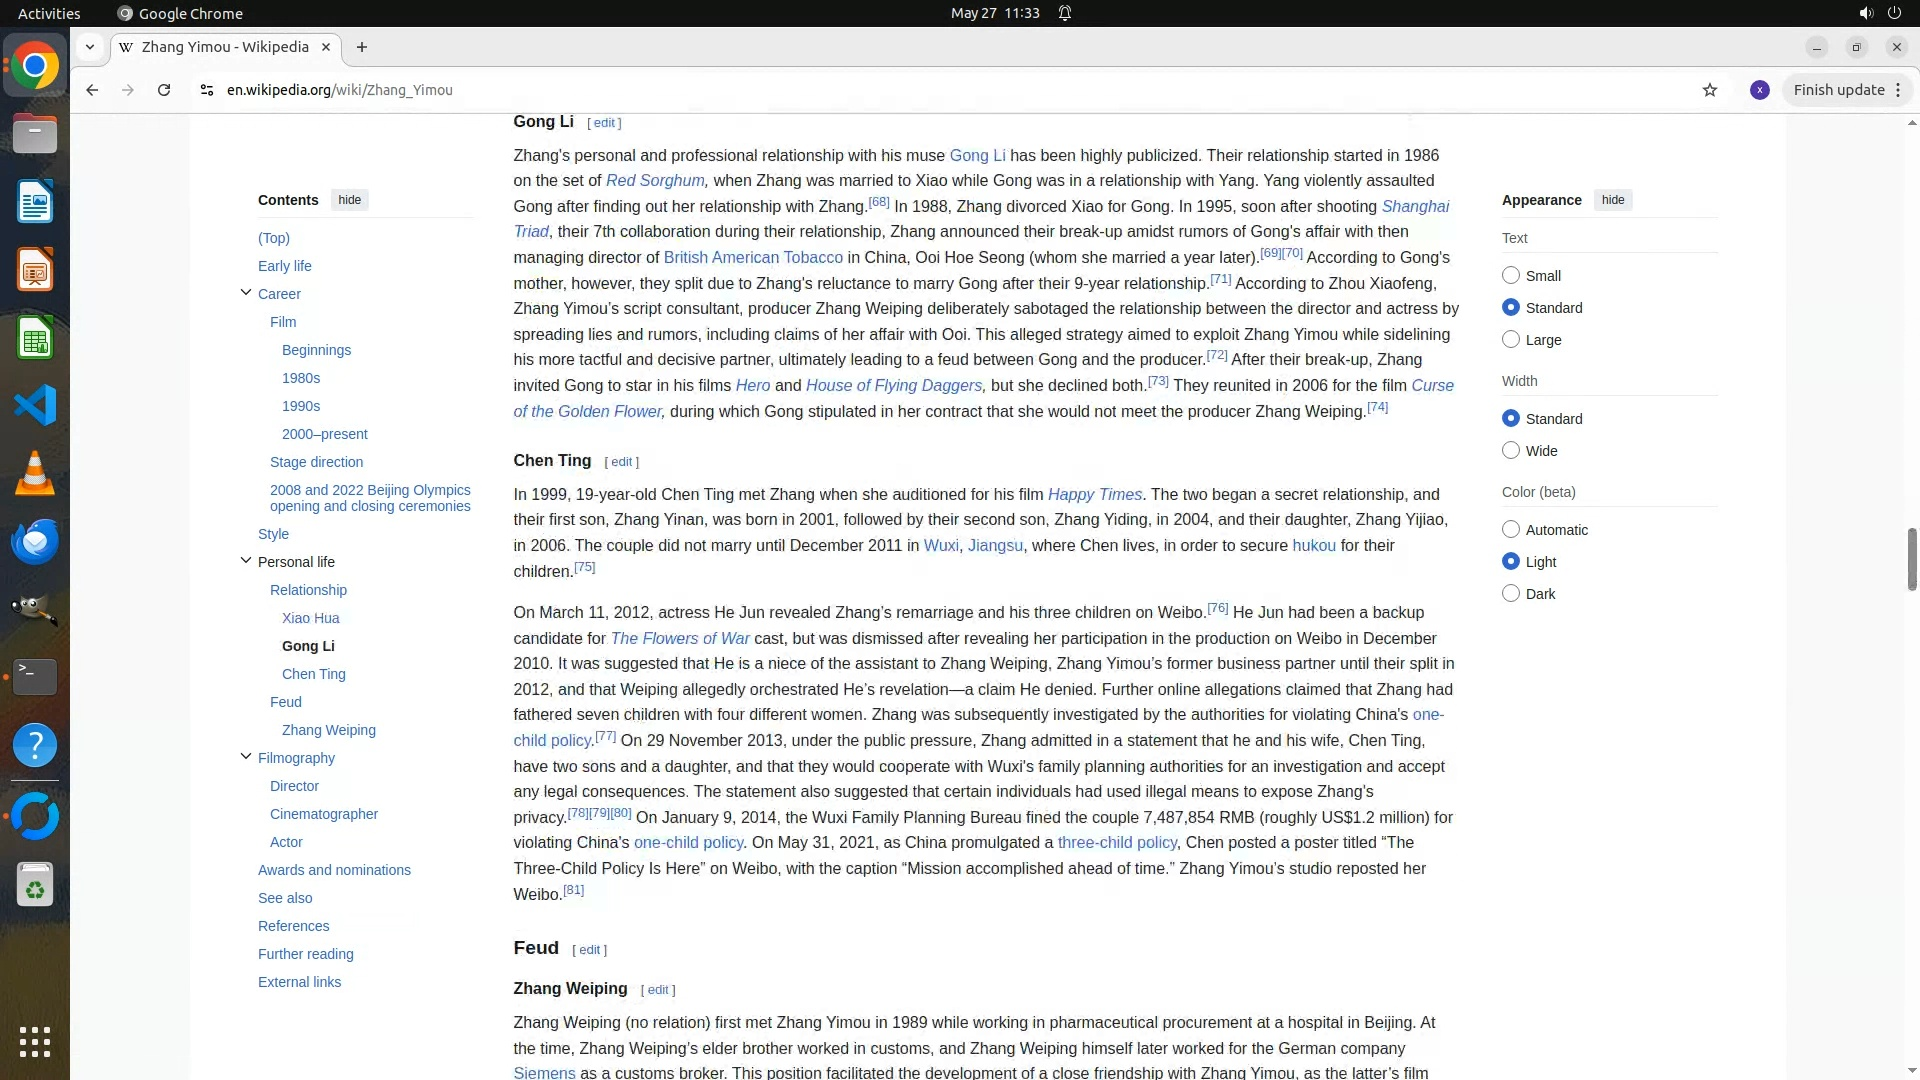Go back using the browser back arrow

coord(92,90)
